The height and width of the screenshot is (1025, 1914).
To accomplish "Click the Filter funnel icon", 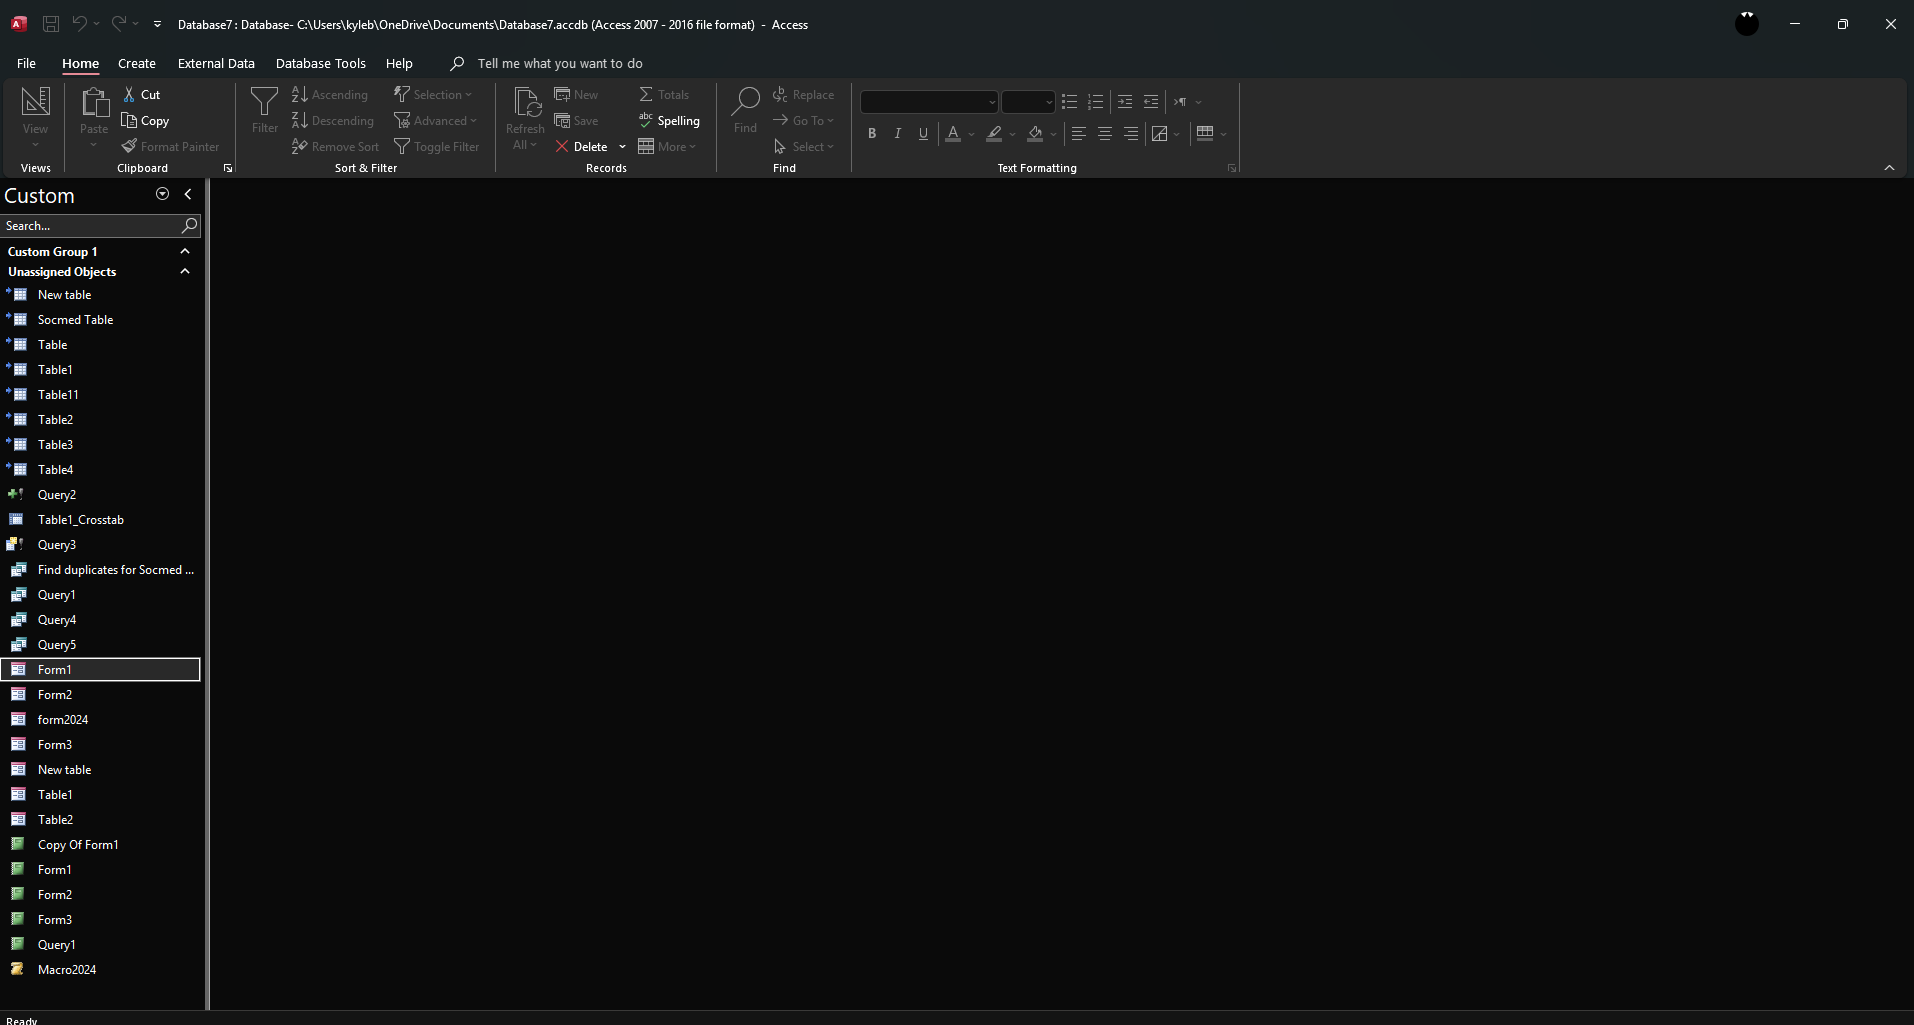I will coord(265,101).
